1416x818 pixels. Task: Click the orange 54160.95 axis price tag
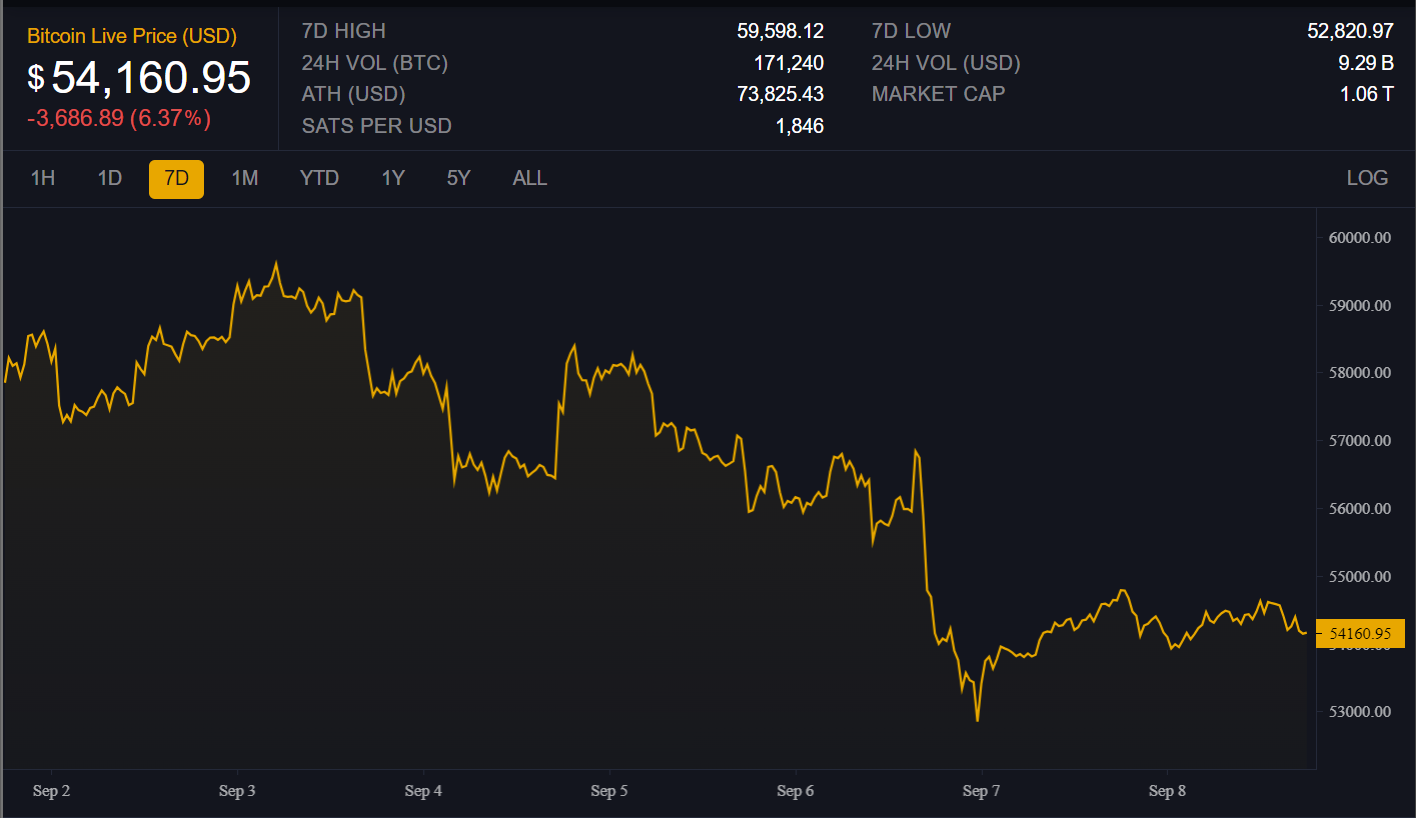1360,633
